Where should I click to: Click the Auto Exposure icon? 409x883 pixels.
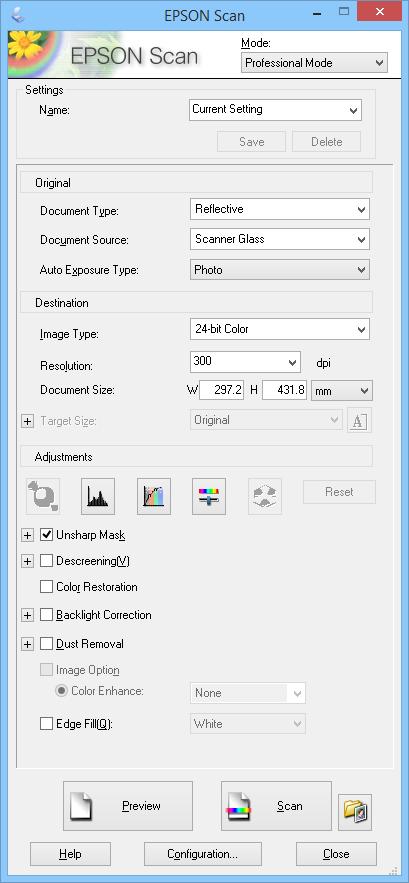click(43, 496)
